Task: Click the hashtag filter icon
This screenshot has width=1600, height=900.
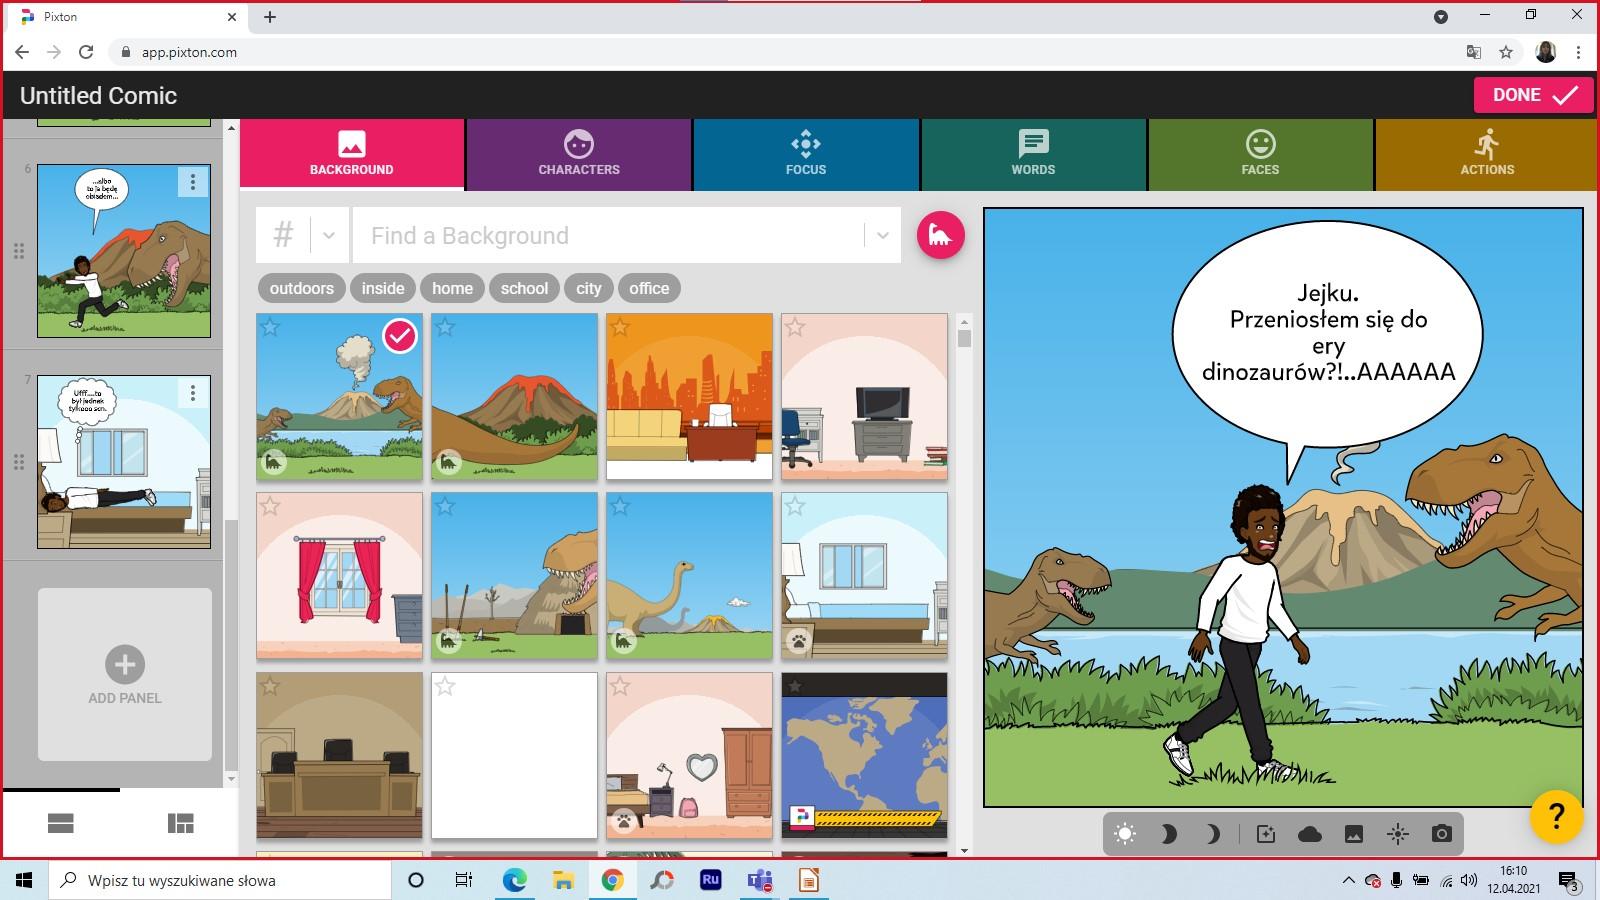Action: click(x=283, y=235)
